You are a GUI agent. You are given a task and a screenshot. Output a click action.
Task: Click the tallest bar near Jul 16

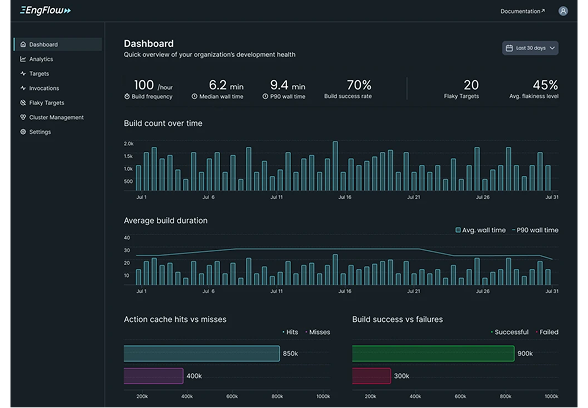click(x=335, y=166)
